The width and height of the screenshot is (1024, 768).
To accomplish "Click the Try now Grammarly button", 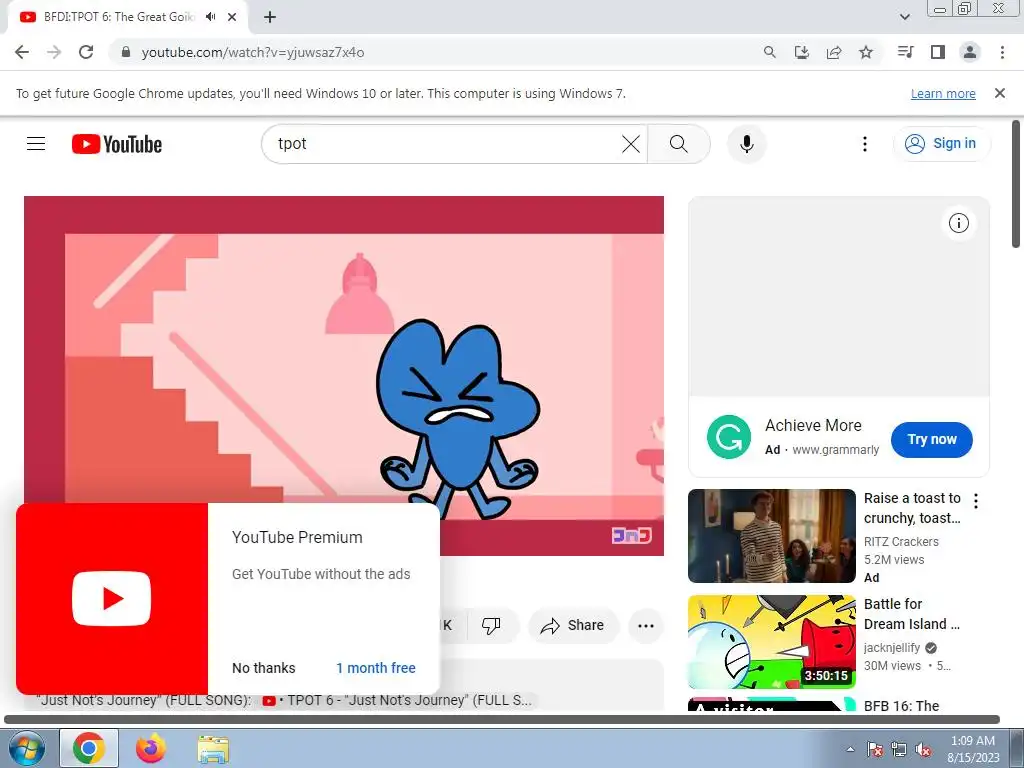I will point(932,440).
